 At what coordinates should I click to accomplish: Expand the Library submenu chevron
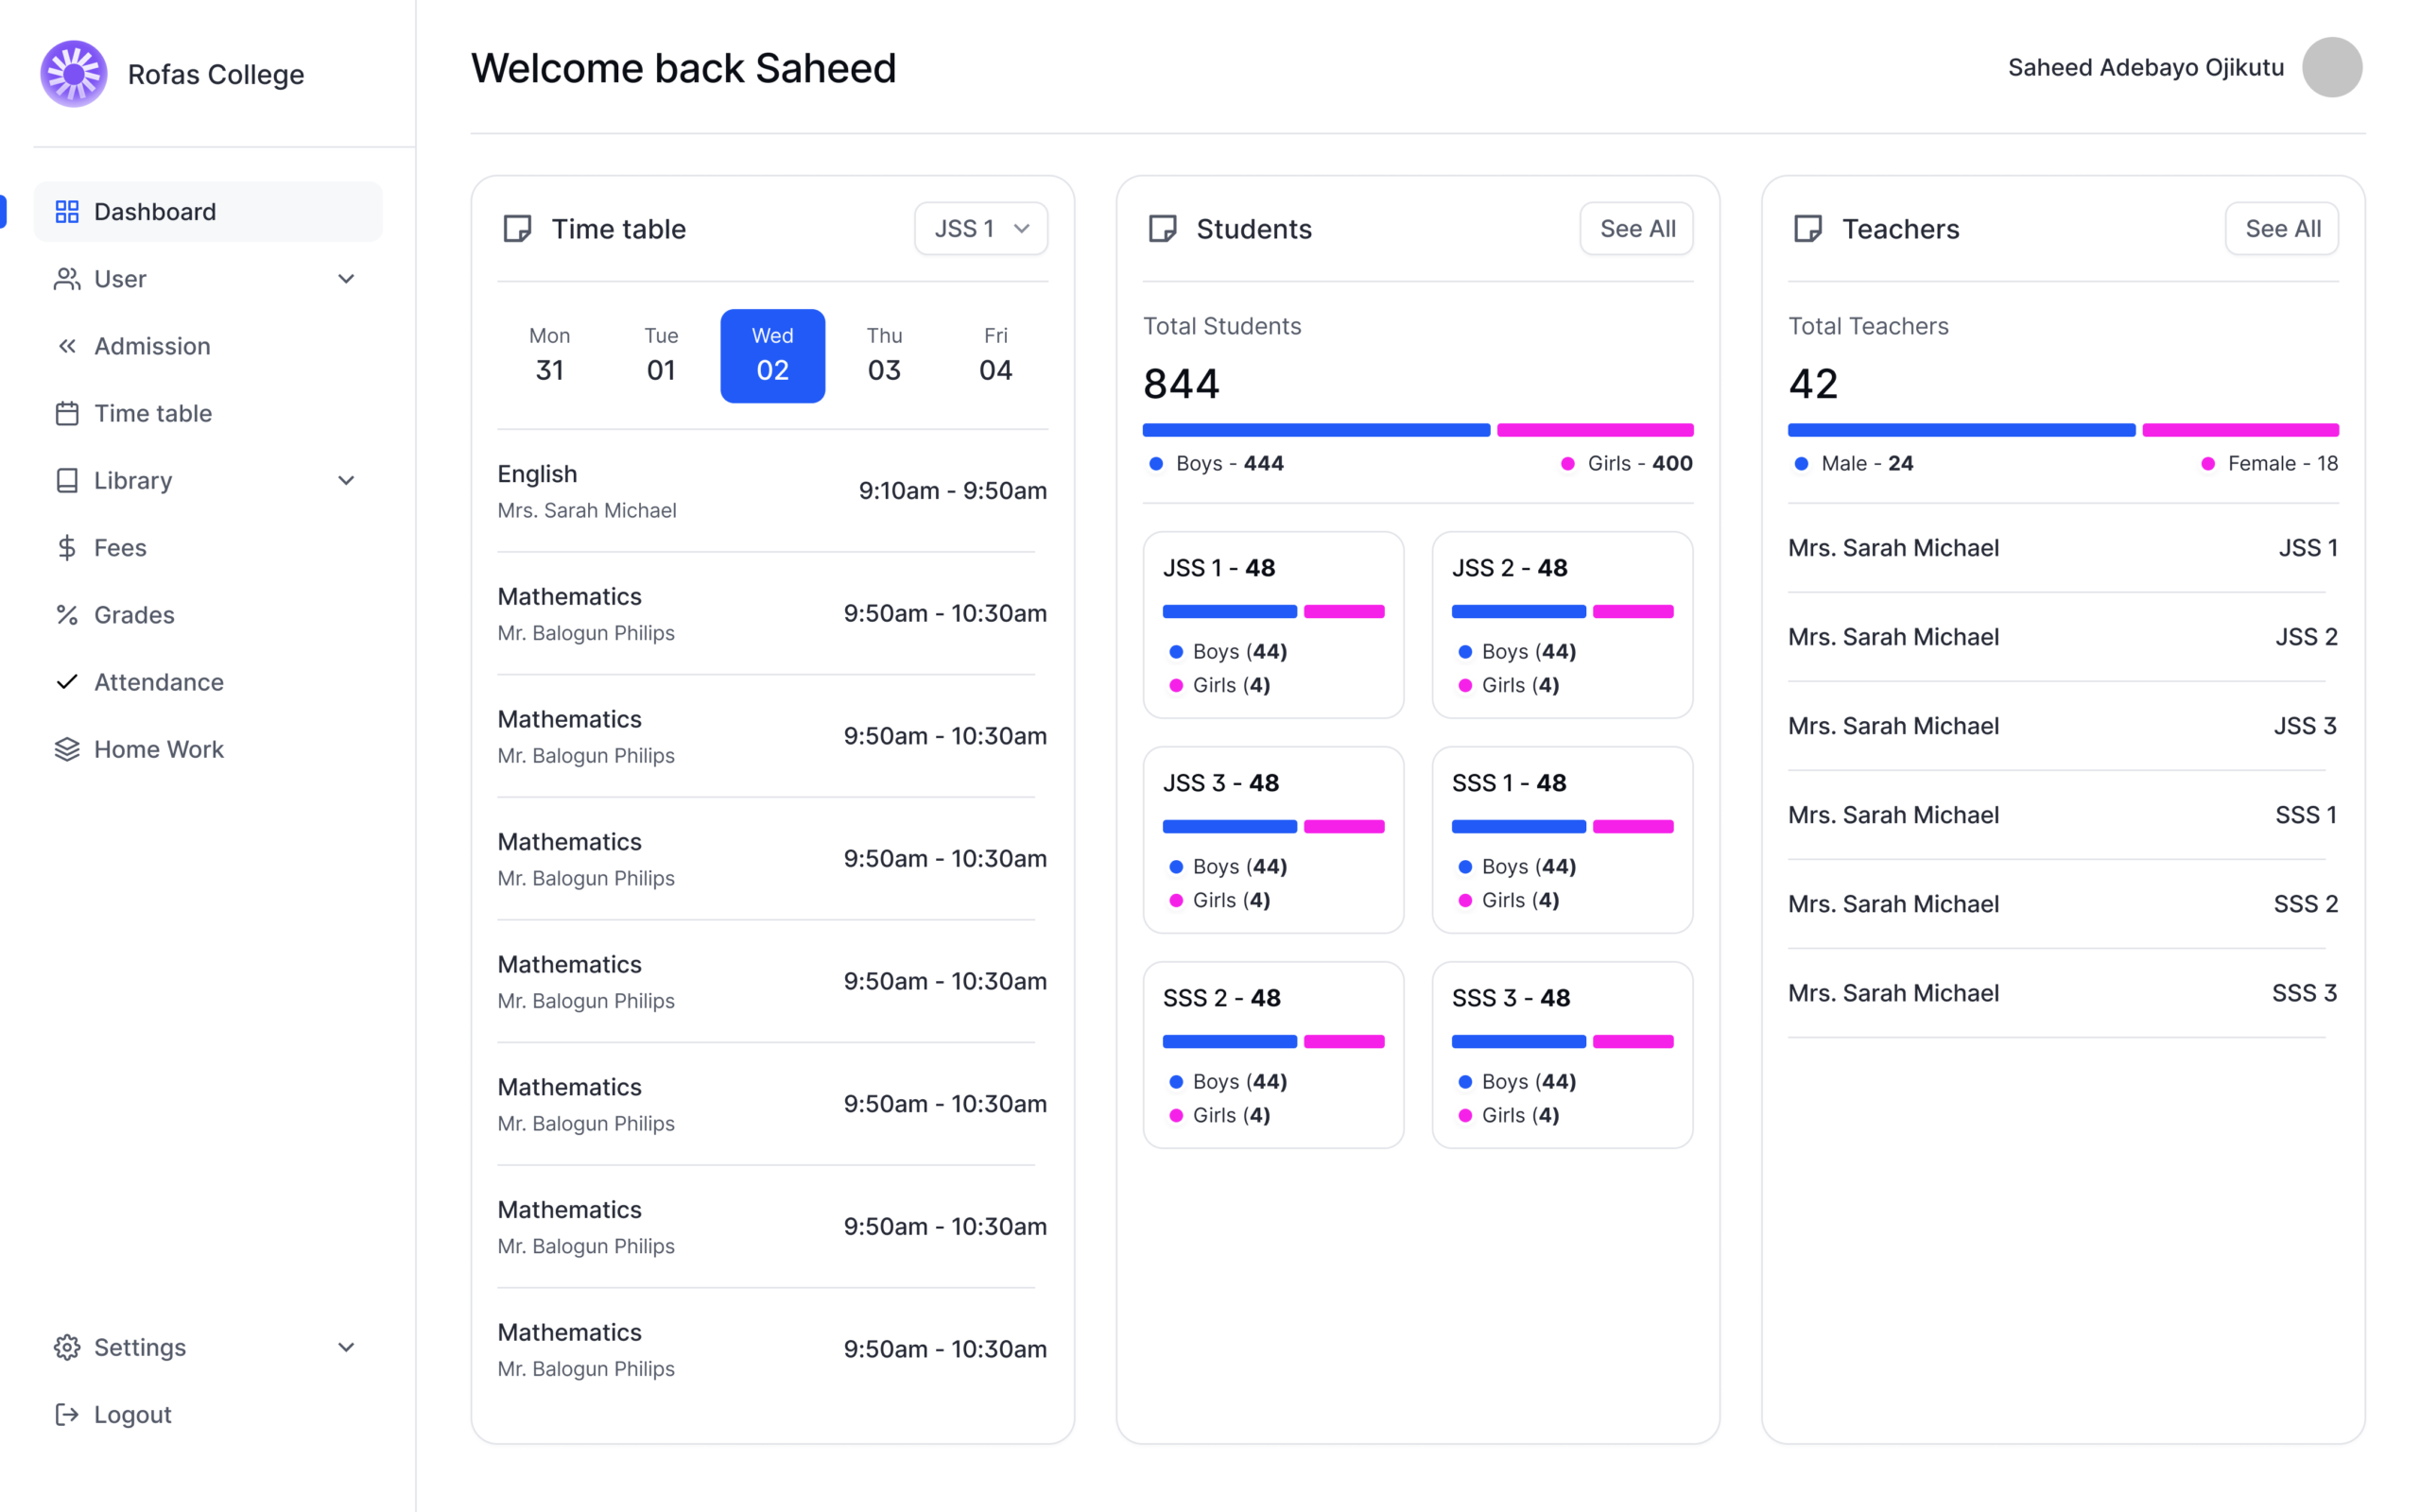tap(346, 481)
